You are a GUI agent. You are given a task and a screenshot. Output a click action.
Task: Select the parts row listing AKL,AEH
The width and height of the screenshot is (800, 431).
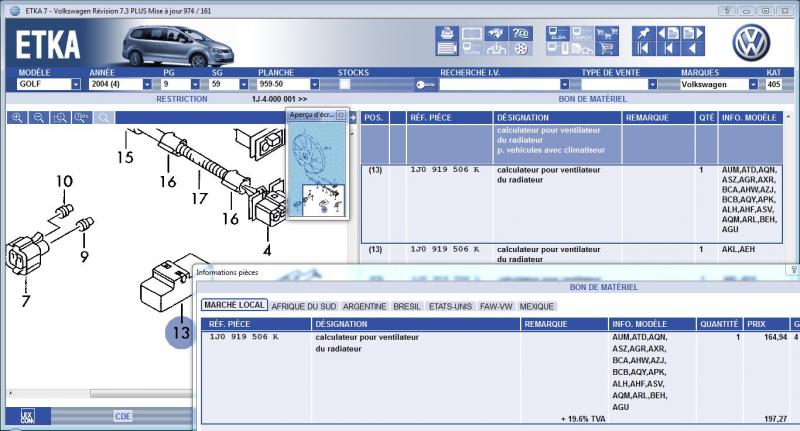[x=572, y=254]
